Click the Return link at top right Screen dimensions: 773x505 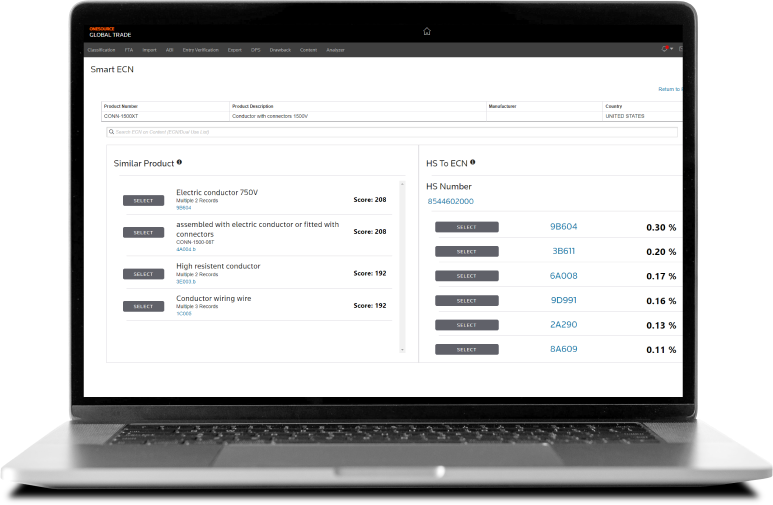(x=669, y=89)
